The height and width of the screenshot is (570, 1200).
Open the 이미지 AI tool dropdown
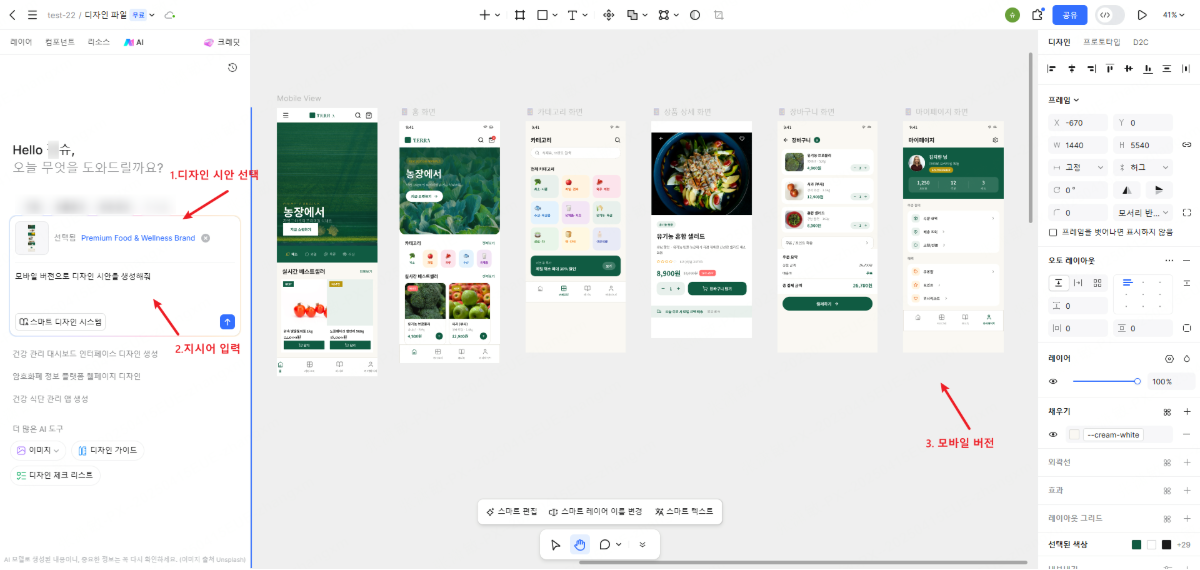tap(39, 451)
